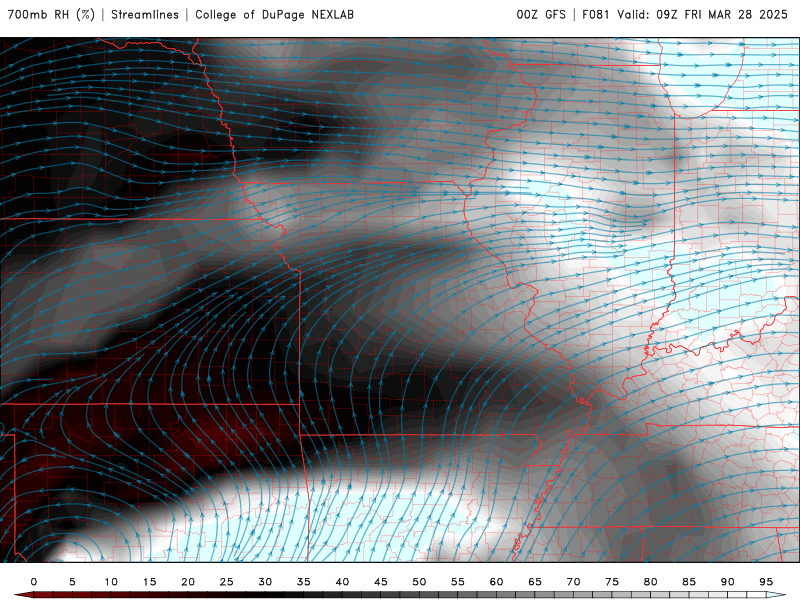Click the 'Valid: 09Z FRI MAR 28 2025' text
This screenshot has height=600, width=800.
tap(703, 14)
